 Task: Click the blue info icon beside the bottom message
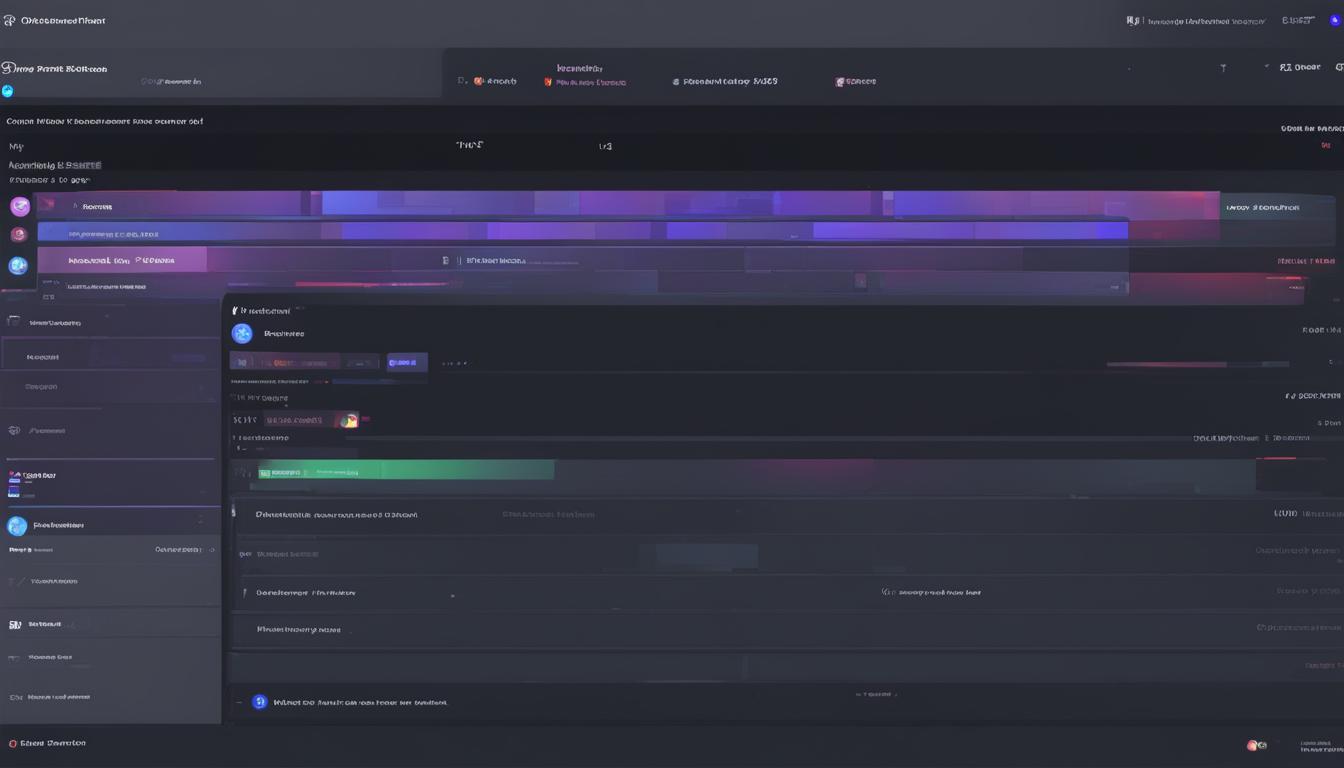pyautogui.click(x=260, y=702)
